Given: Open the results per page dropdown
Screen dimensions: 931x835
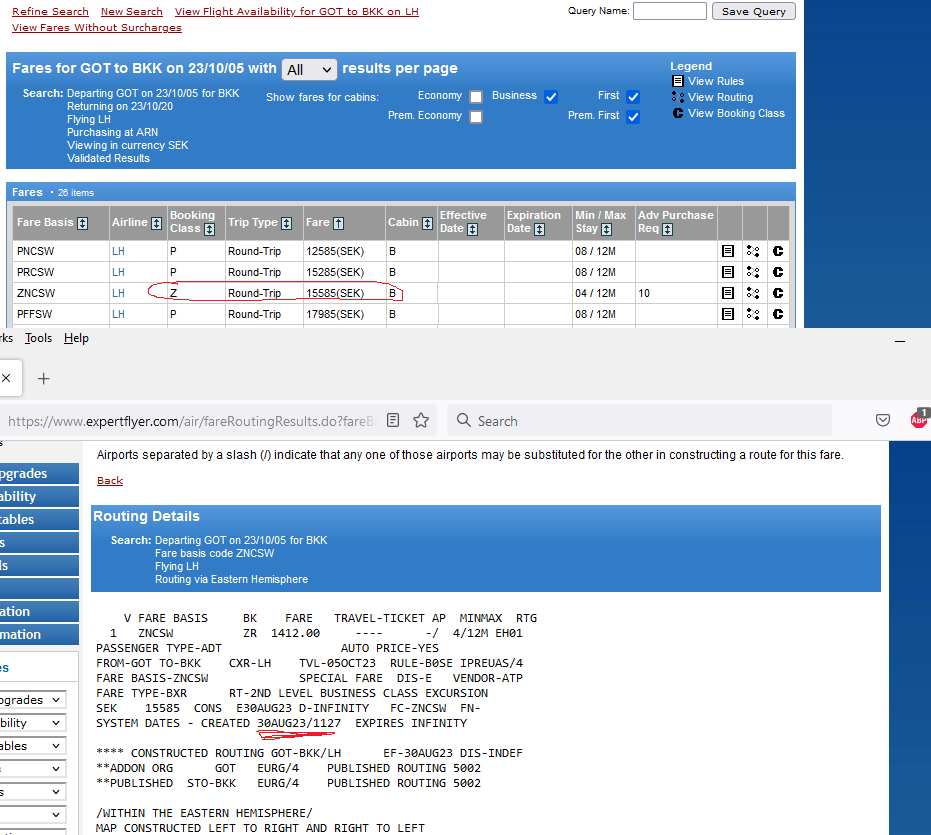Looking at the screenshot, I should (x=309, y=70).
